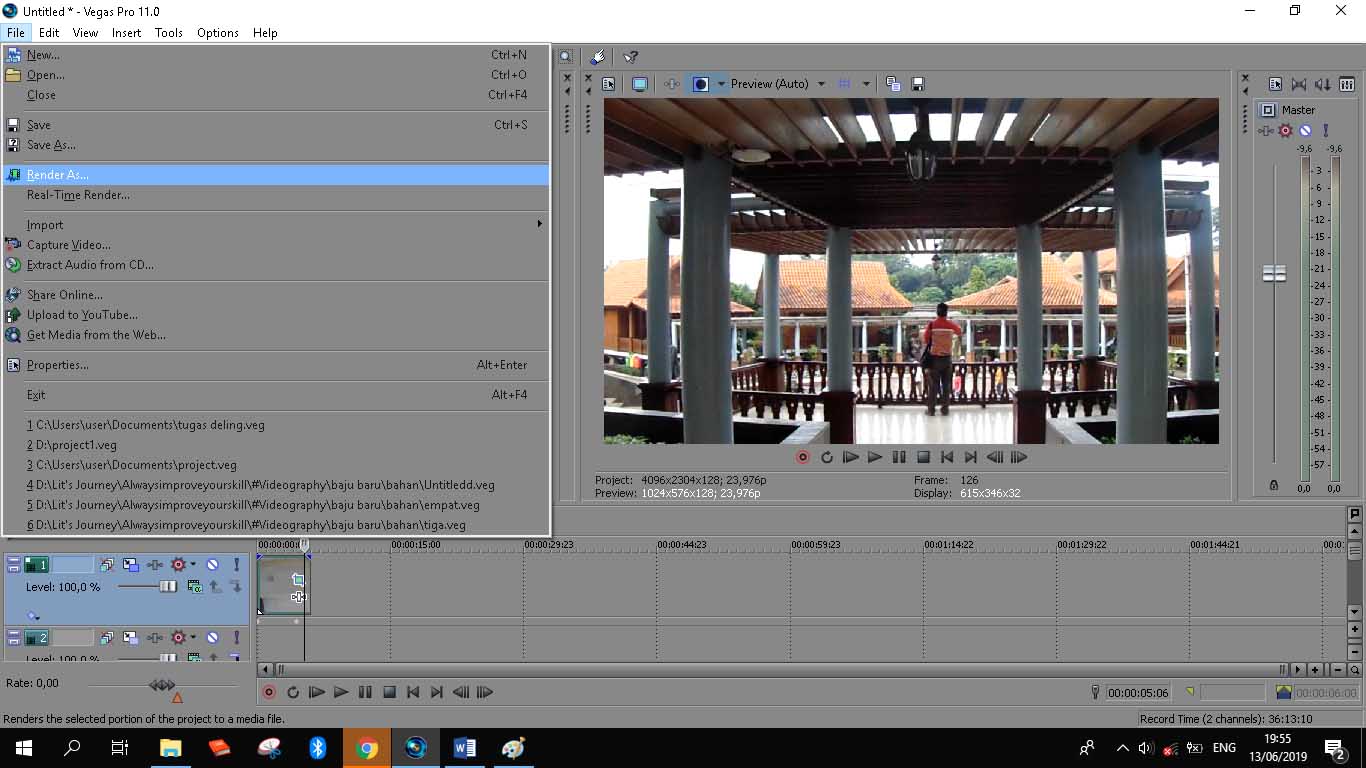The image size is (1366, 768).
Task: Open recent project tugas deling.veg
Action: coord(145,425)
